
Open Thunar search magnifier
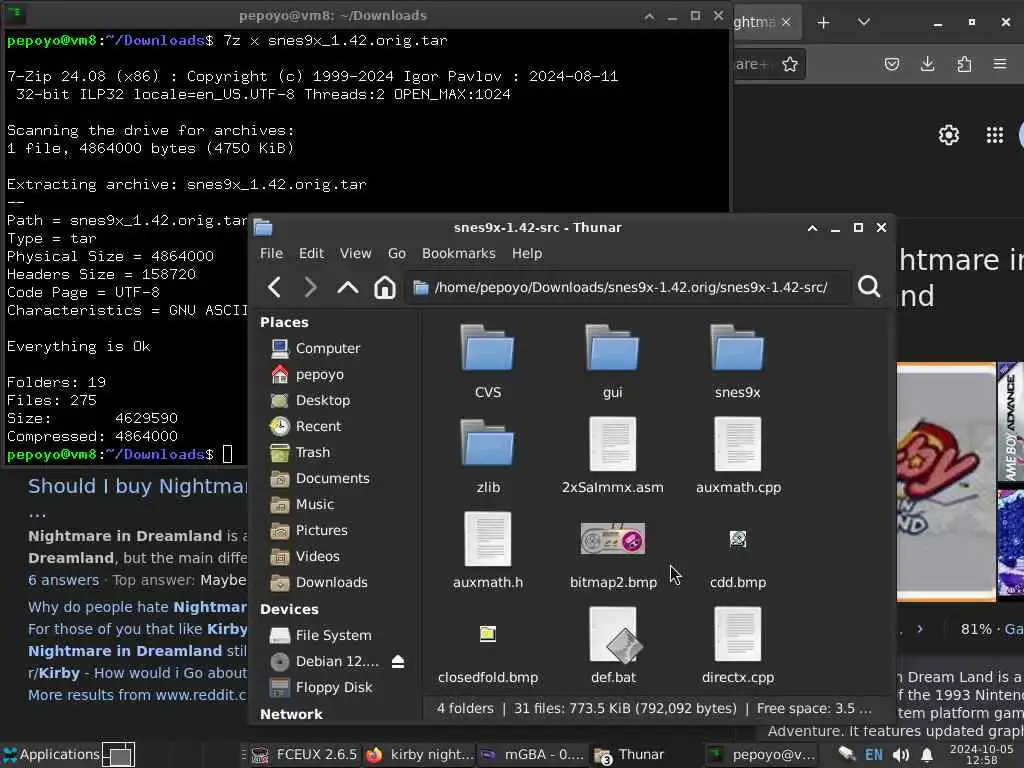pos(869,287)
